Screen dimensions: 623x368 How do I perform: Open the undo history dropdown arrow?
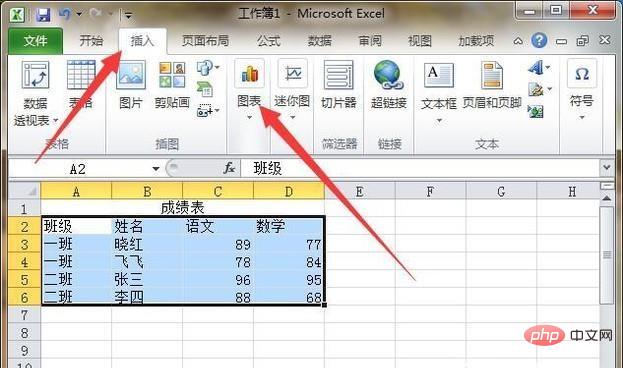pyautogui.click(x=79, y=15)
